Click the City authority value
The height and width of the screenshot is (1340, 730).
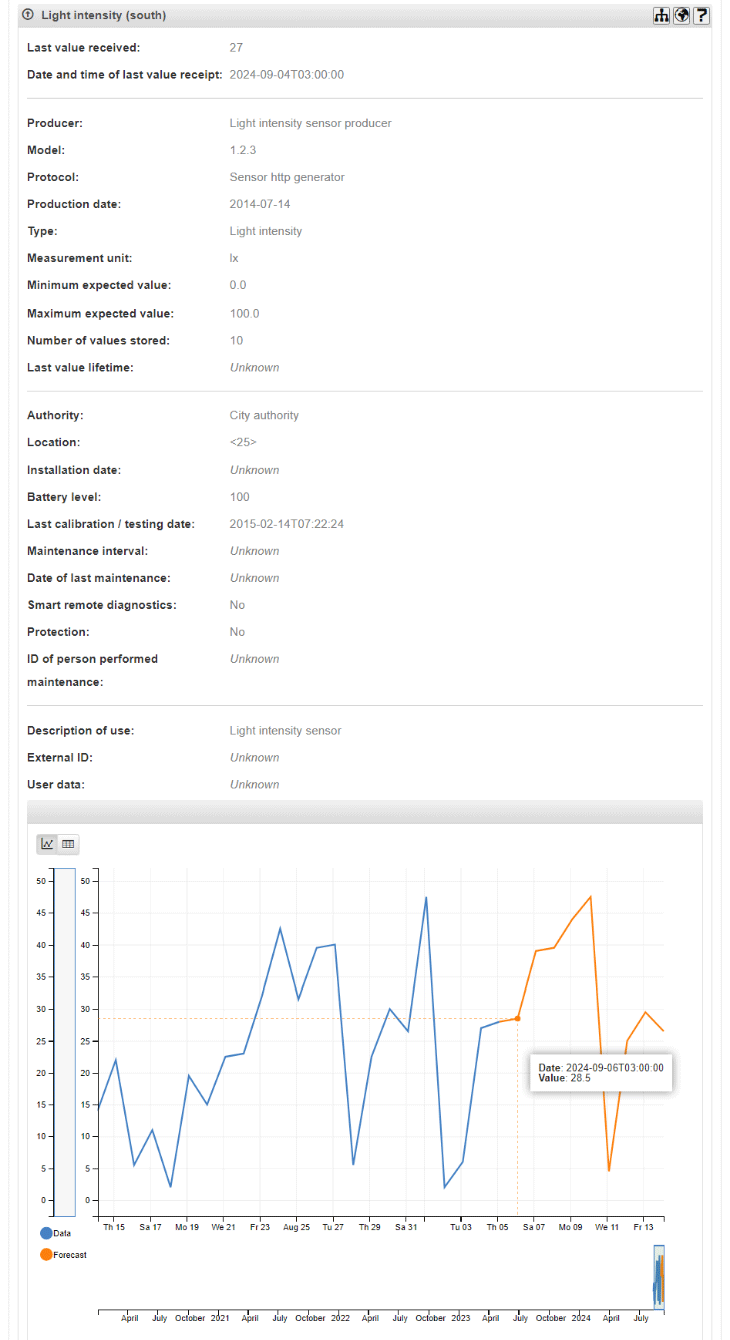[x=264, y=415]
